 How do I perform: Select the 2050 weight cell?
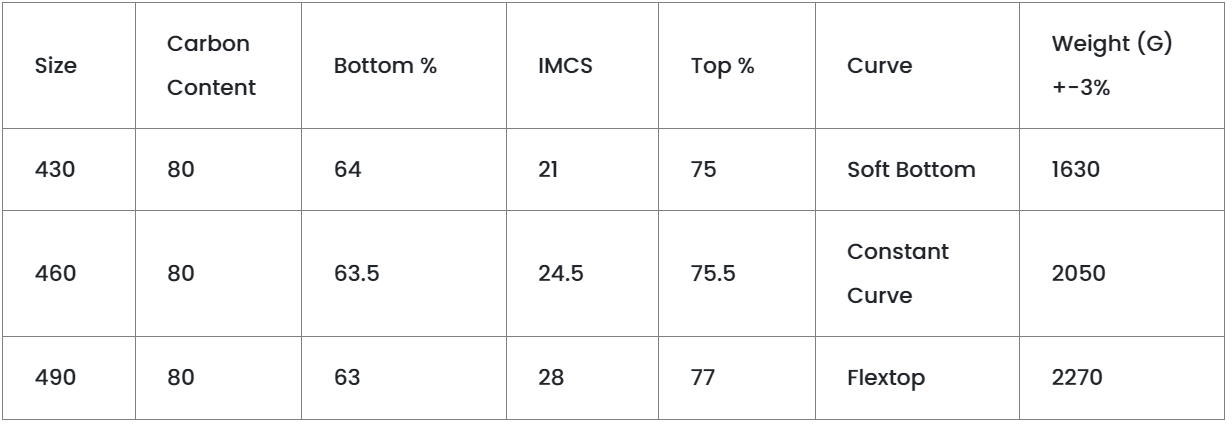[1079, 274]
